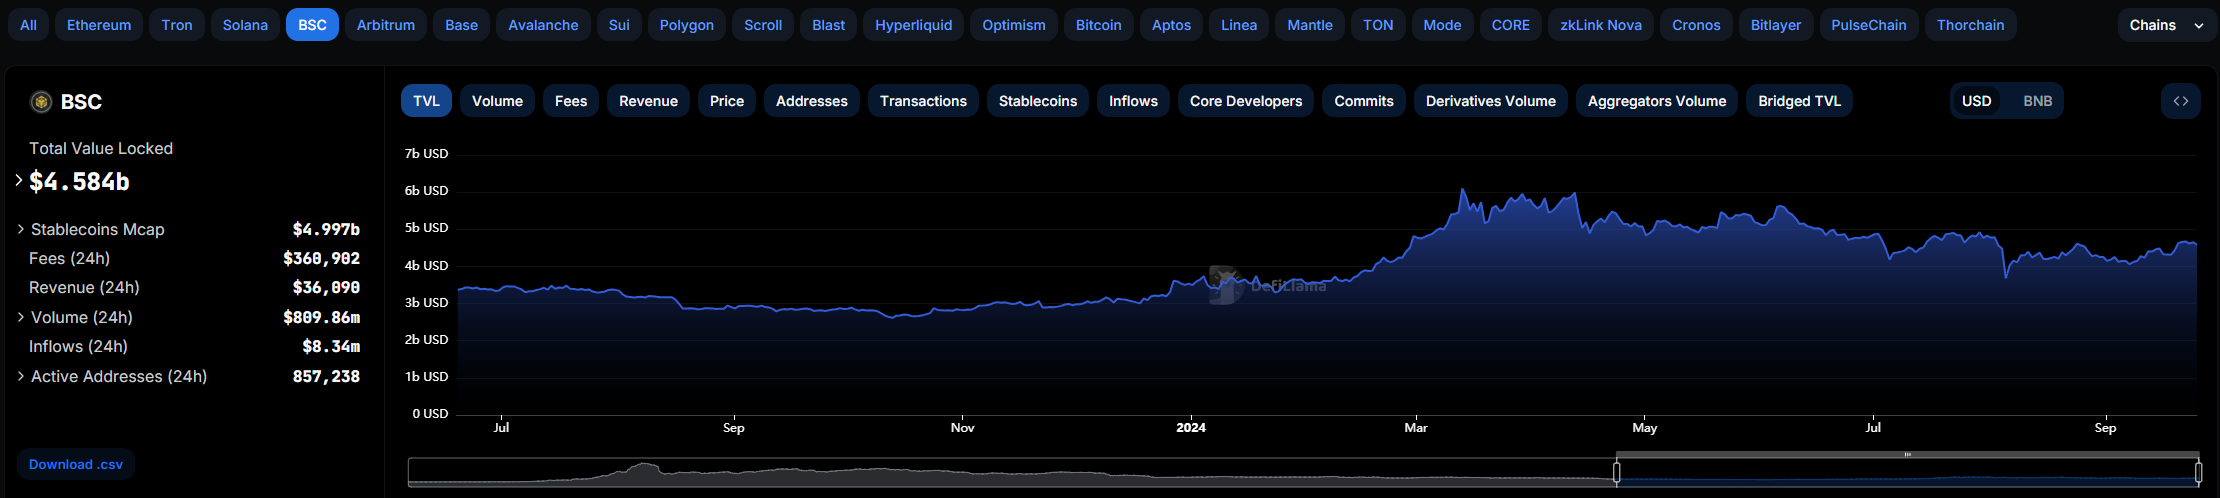
Task: Click the BSC chain logo icon
Action: [41, 101]
